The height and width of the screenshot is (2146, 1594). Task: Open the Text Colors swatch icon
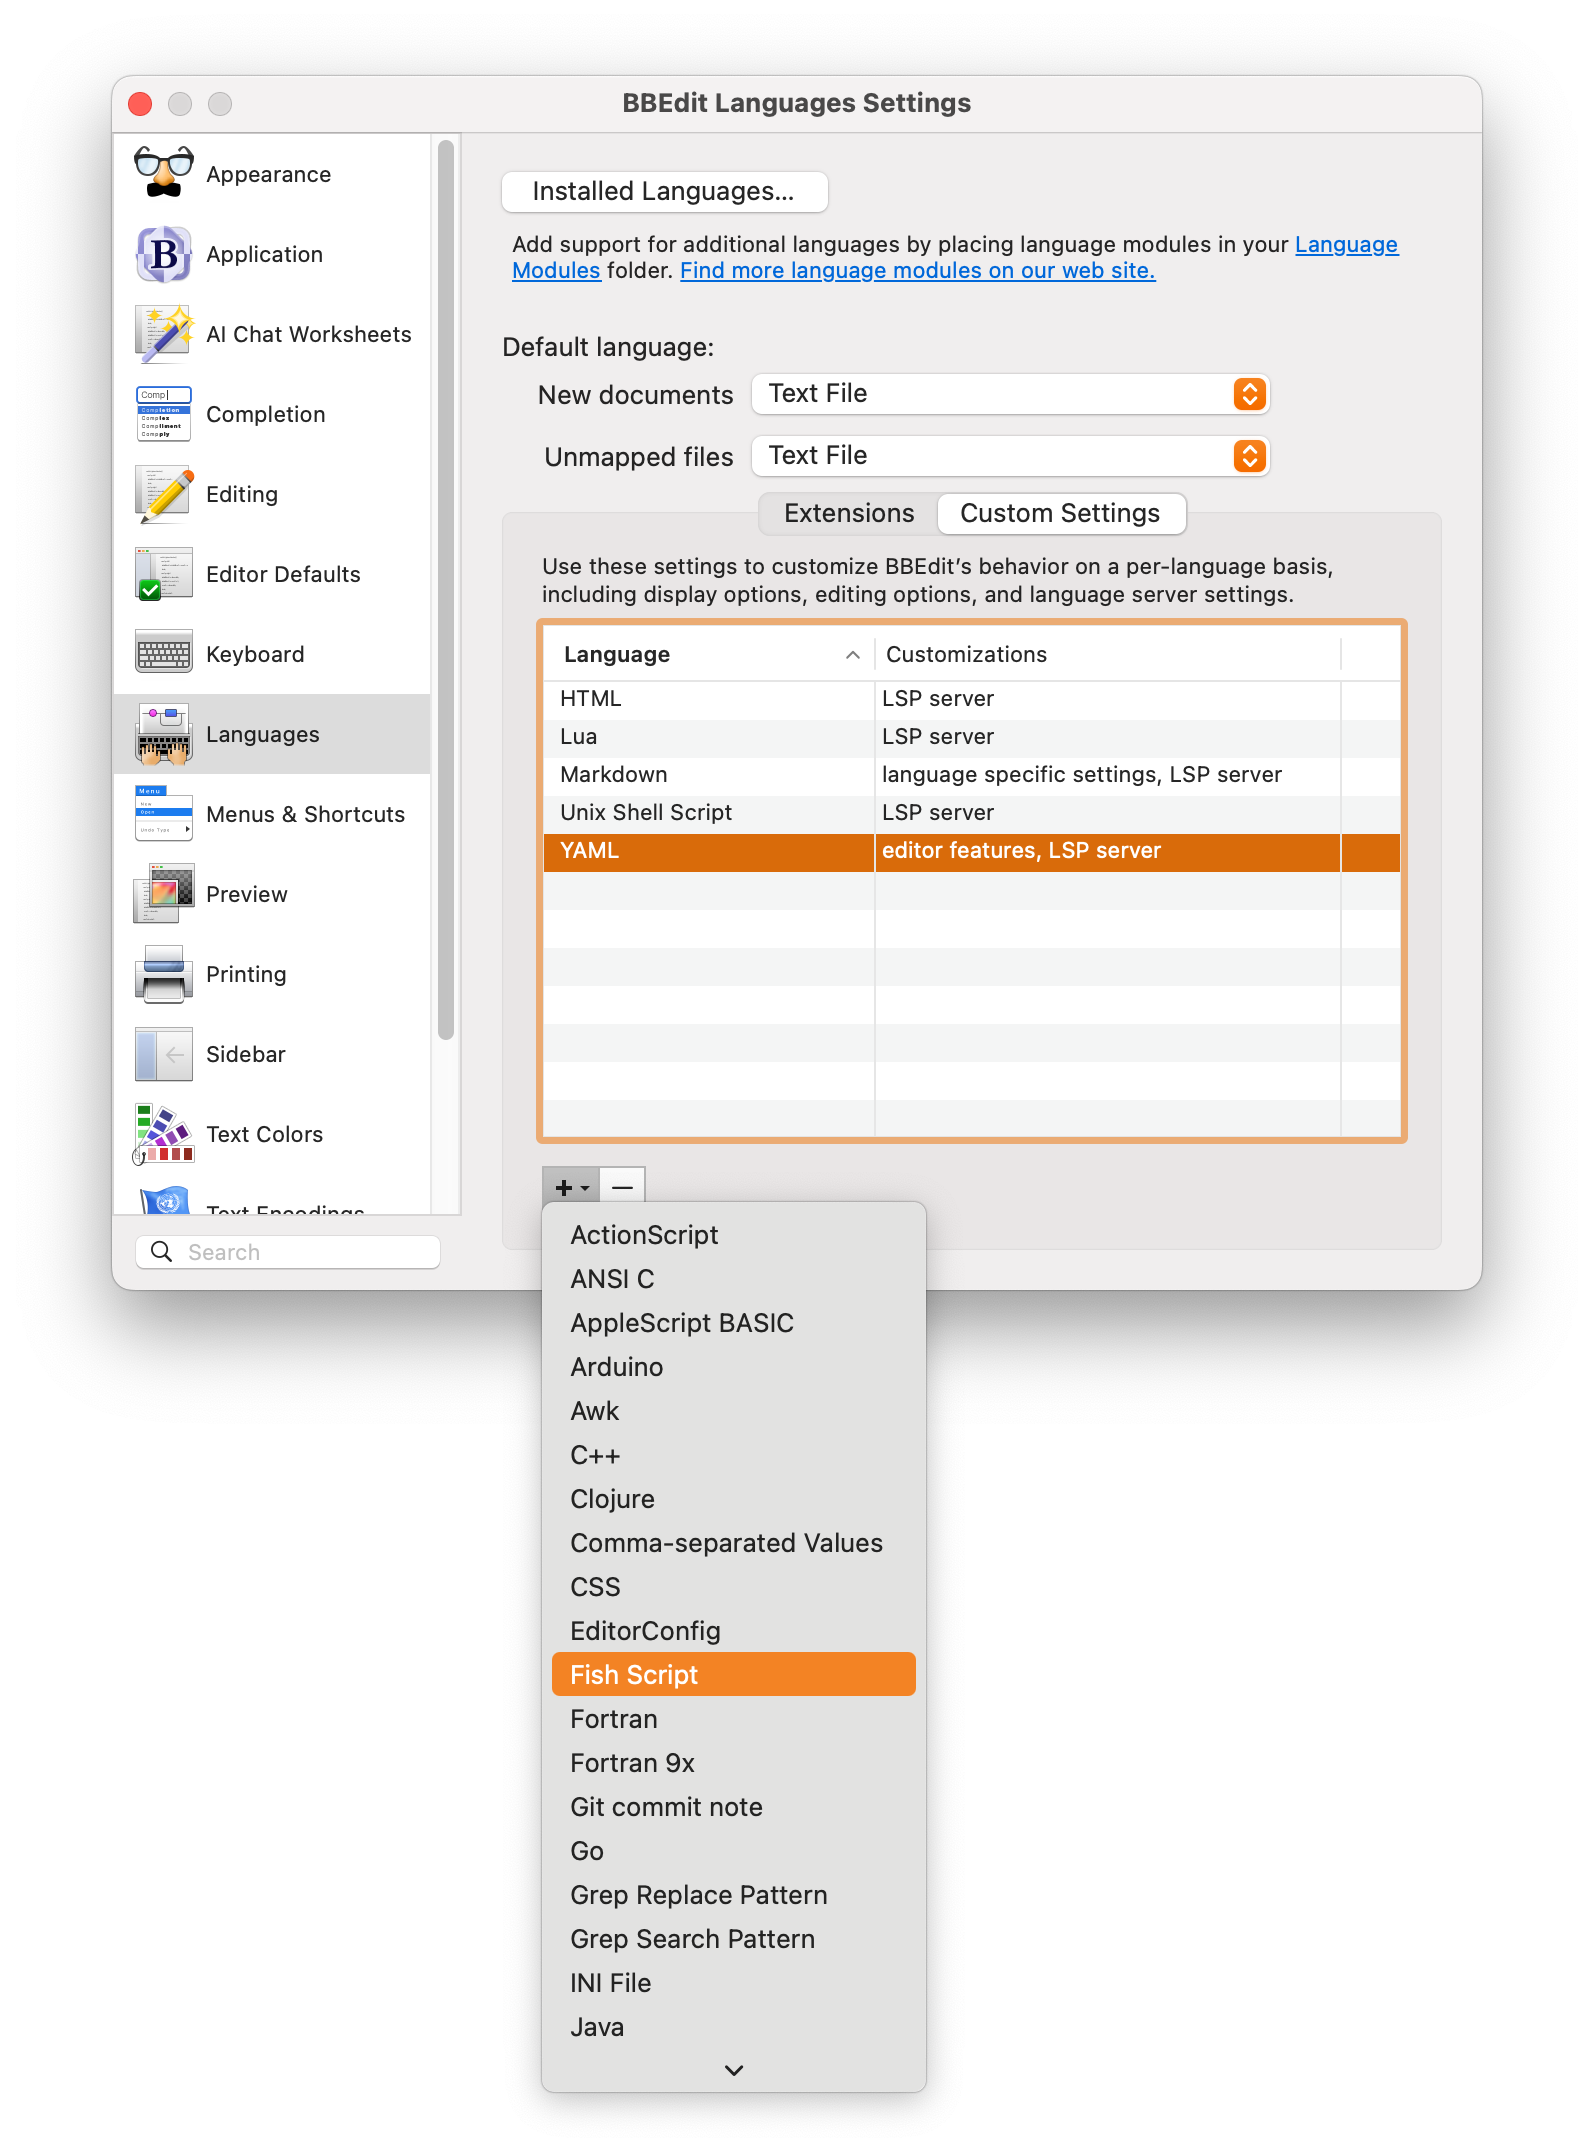[x=164, y=1134]
